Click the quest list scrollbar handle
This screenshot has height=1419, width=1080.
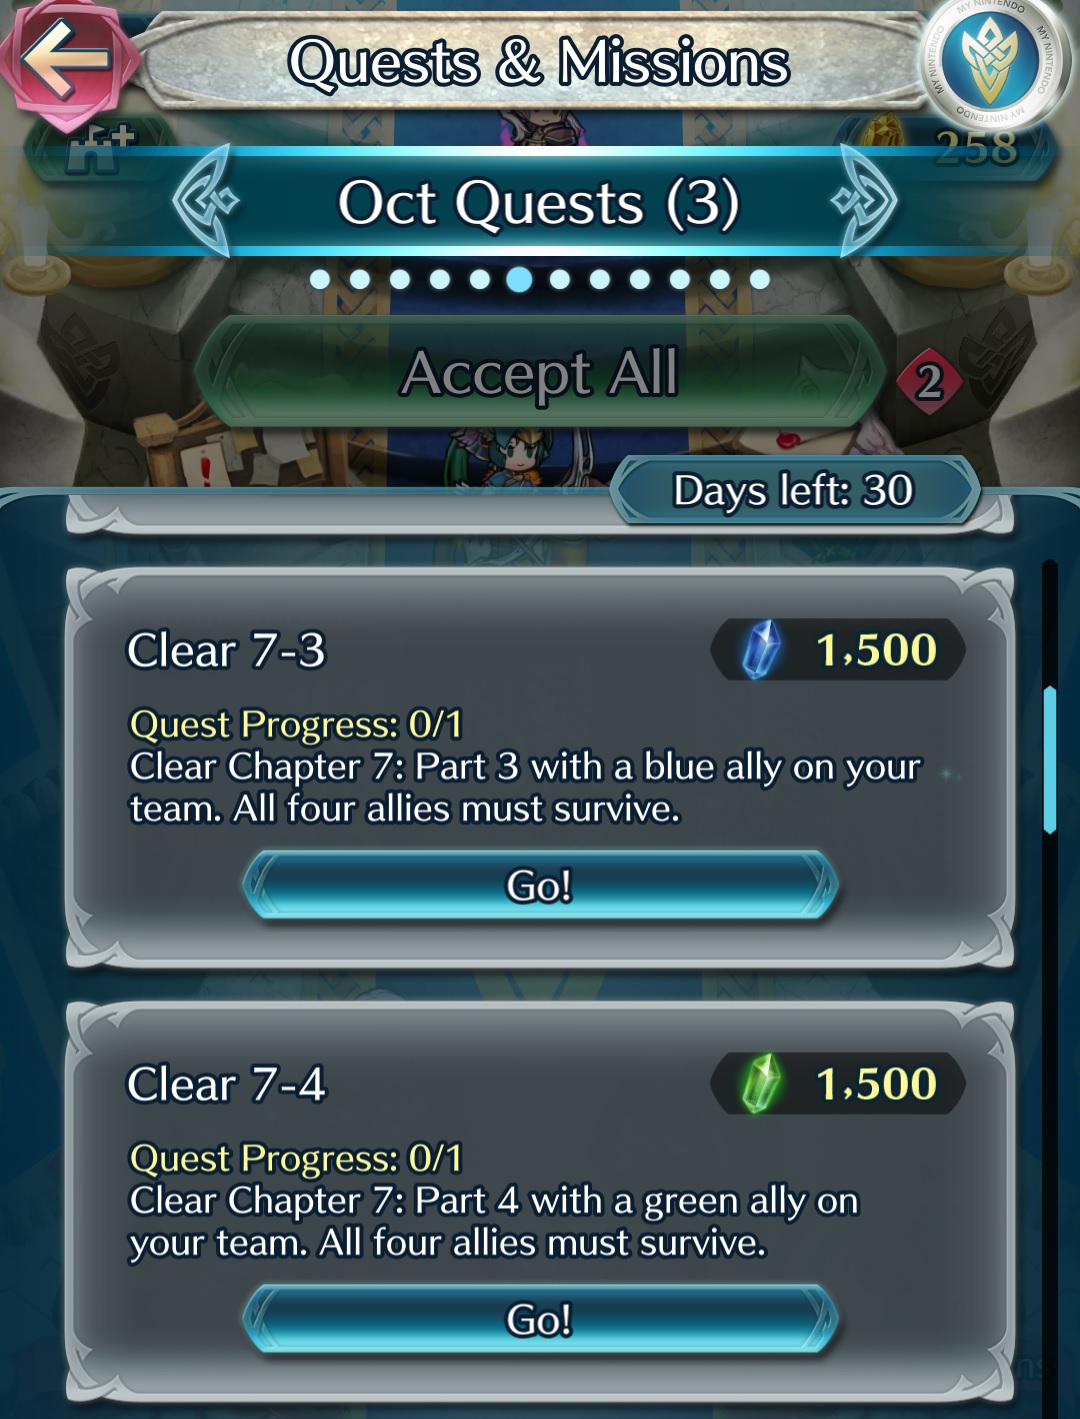point(1049,760)
